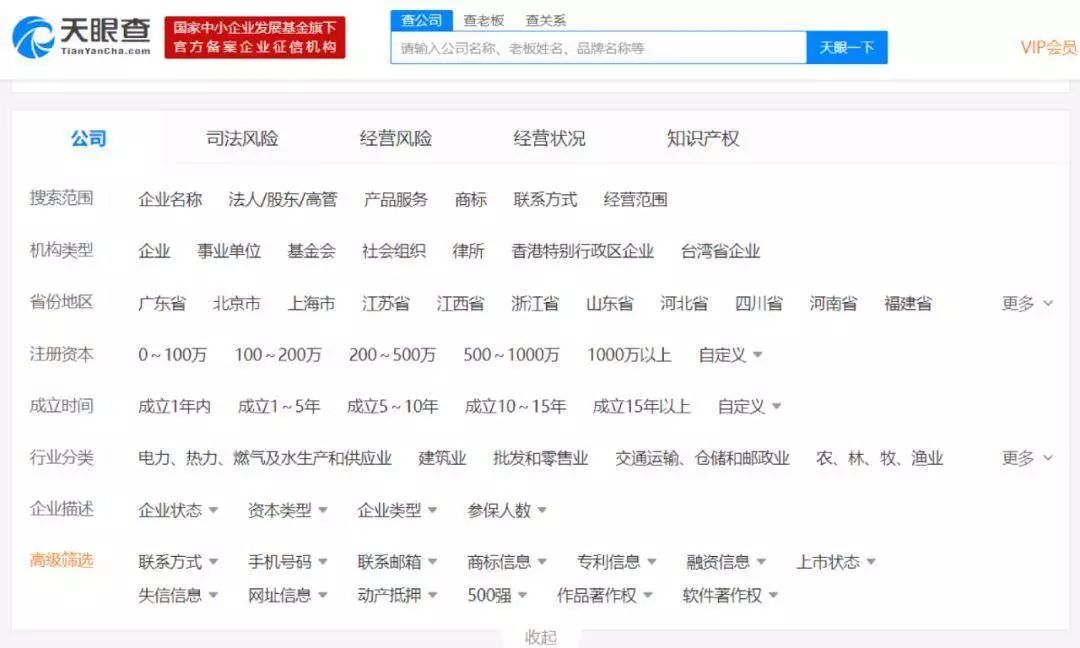The width and height of the screenshot is (1080, 648).
Task: Choose 法人/股东/高管 search scope
Action: click(x=283, y=200)
